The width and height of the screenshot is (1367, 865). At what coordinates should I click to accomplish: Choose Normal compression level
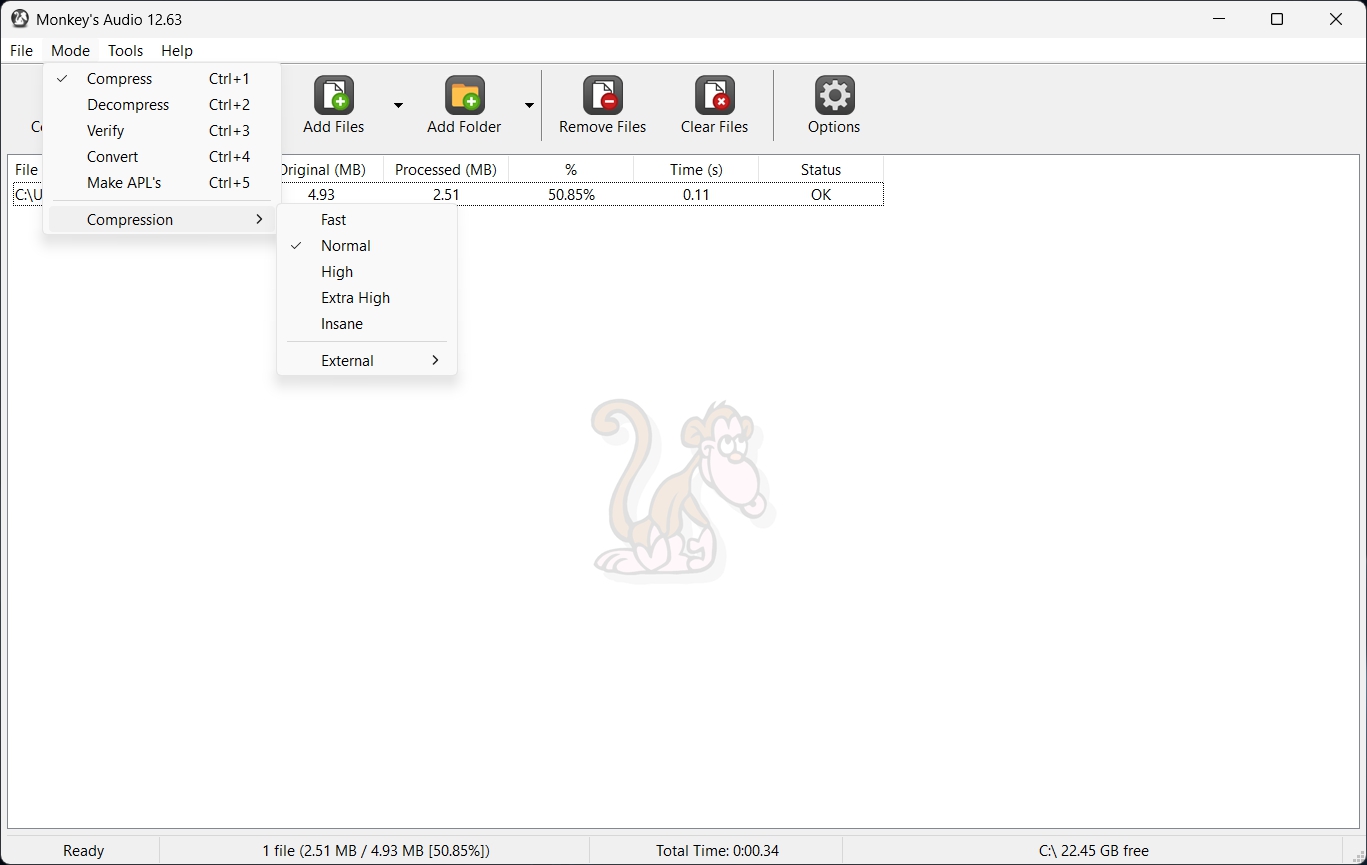[x=367, y=246]
